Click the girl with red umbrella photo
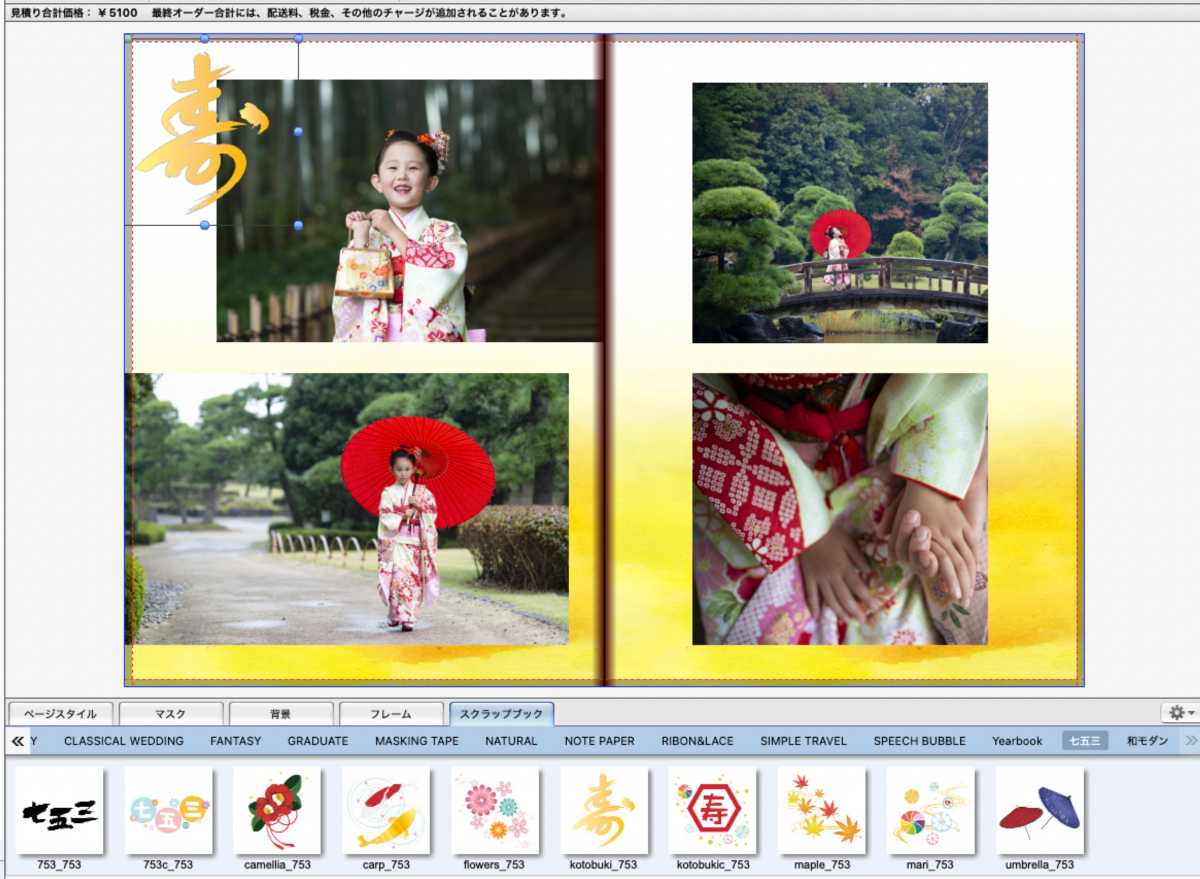Image resolution: width=1200 pixels, height=879 pixels. (x=347, y=509)
